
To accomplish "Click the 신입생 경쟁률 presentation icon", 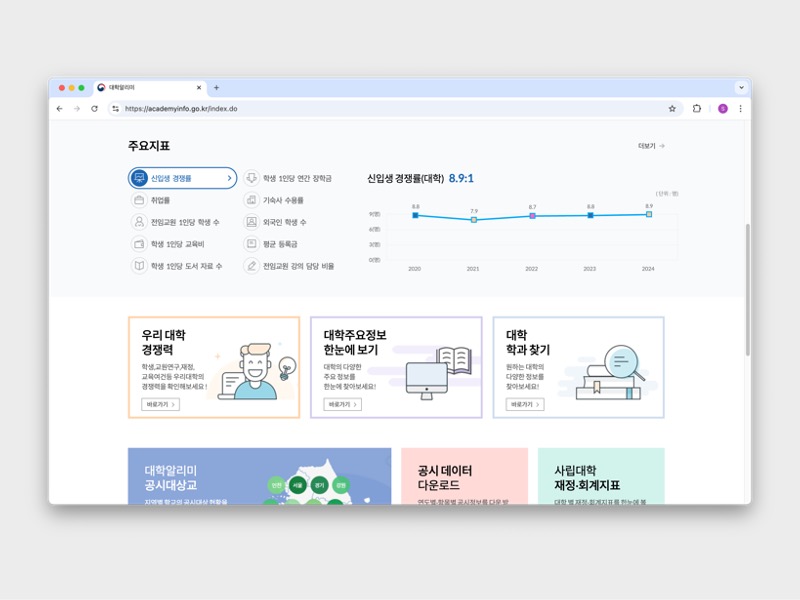I will [x=139, y=178].
